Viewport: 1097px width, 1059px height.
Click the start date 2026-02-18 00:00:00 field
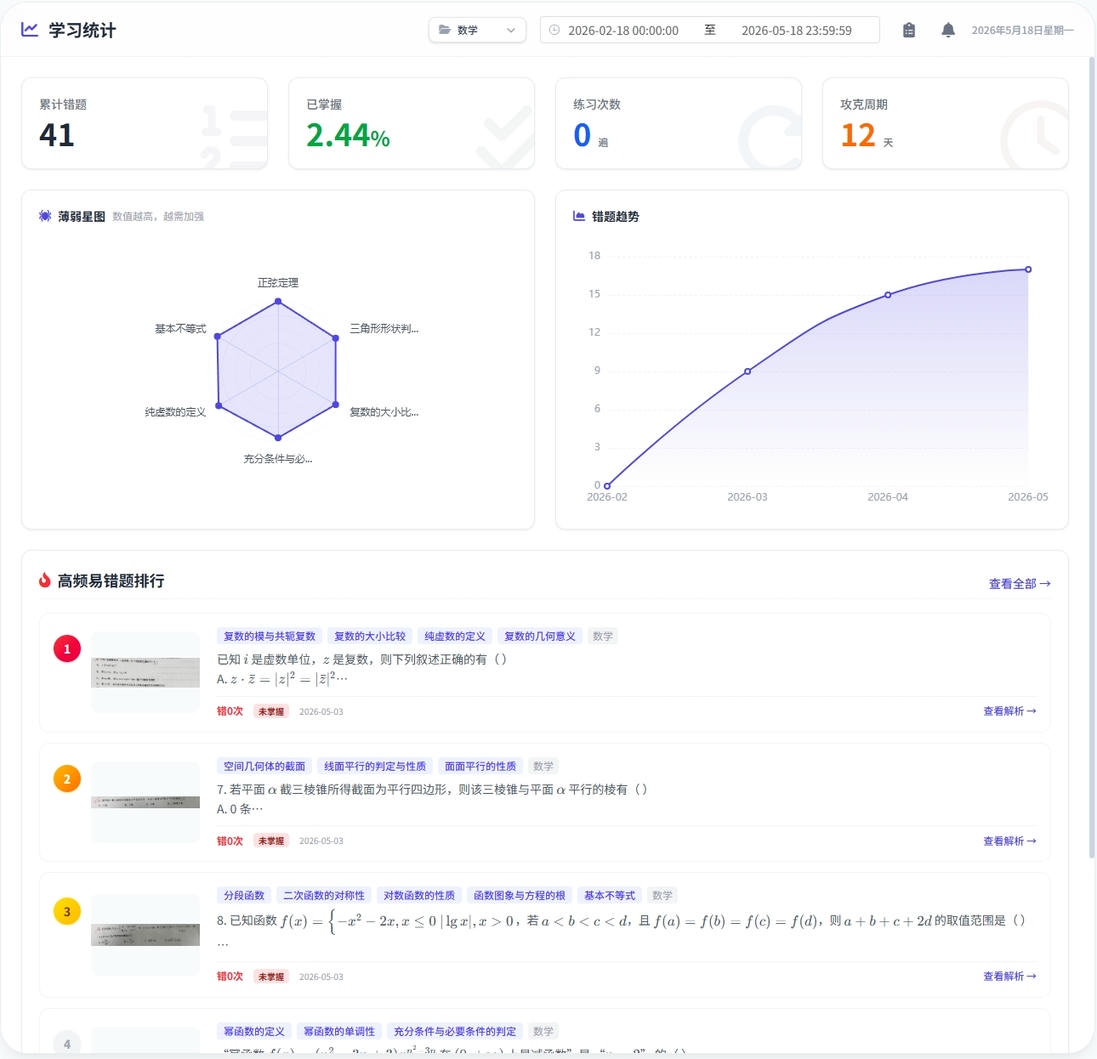point(623,31)
